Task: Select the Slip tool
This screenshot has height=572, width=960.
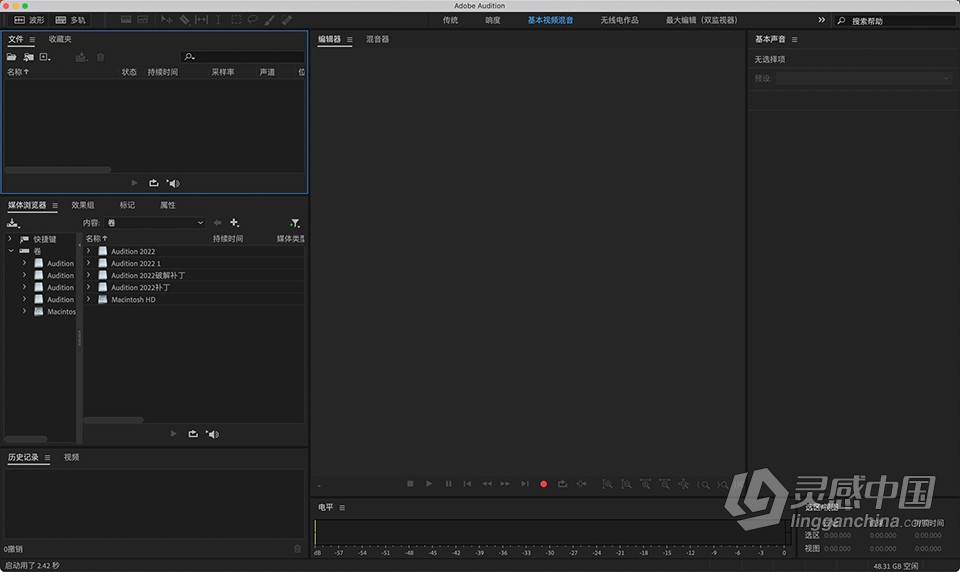Action: (201, 20)
